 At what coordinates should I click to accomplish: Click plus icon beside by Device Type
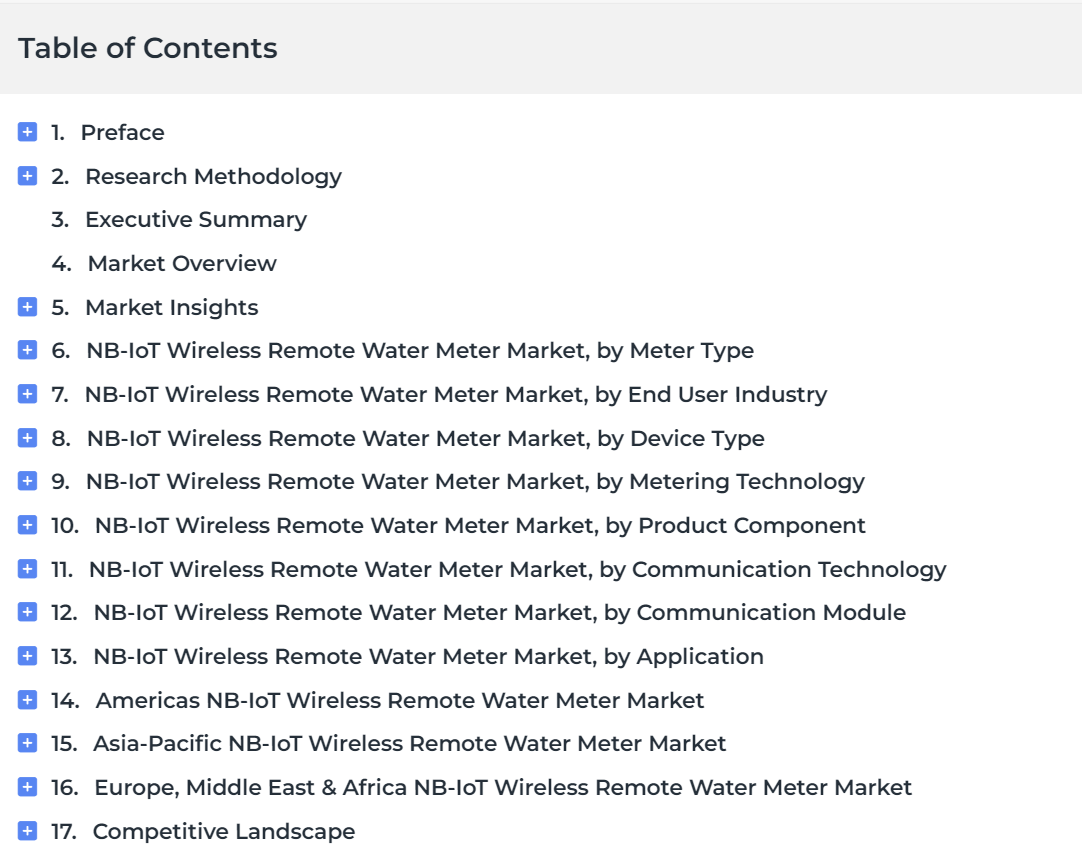pyautogui.click(x=27, y=438)
